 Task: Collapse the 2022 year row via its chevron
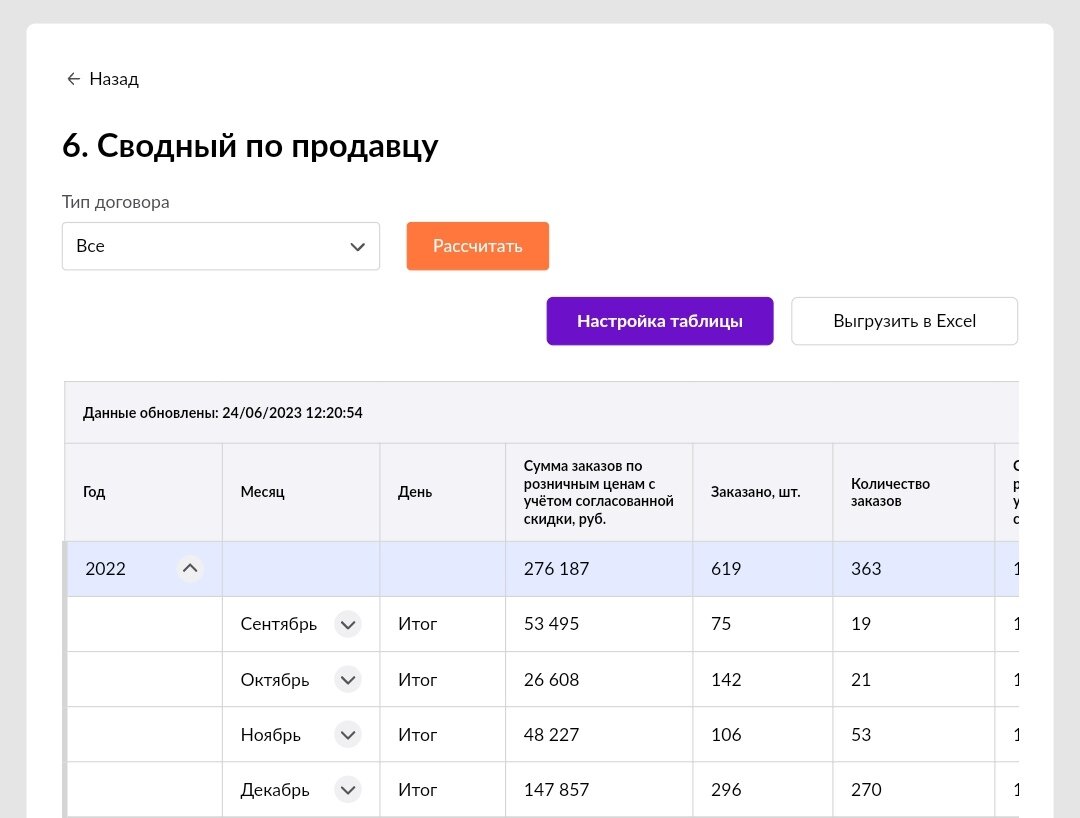point(190,568)
